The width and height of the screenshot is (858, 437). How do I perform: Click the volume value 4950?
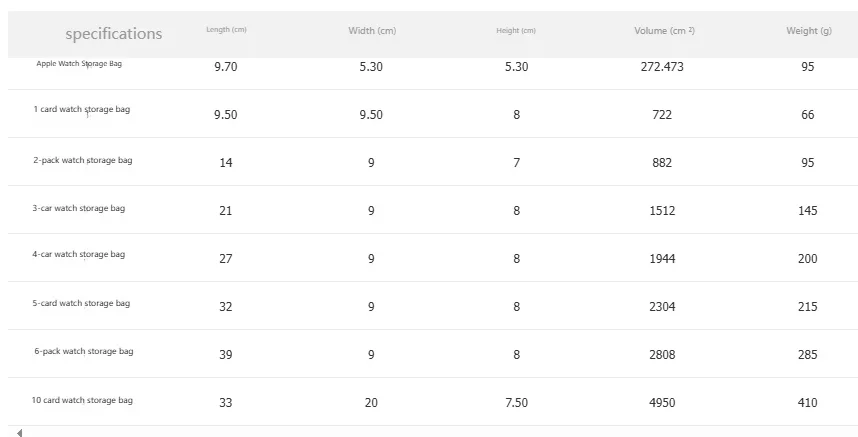pos(662,403)
